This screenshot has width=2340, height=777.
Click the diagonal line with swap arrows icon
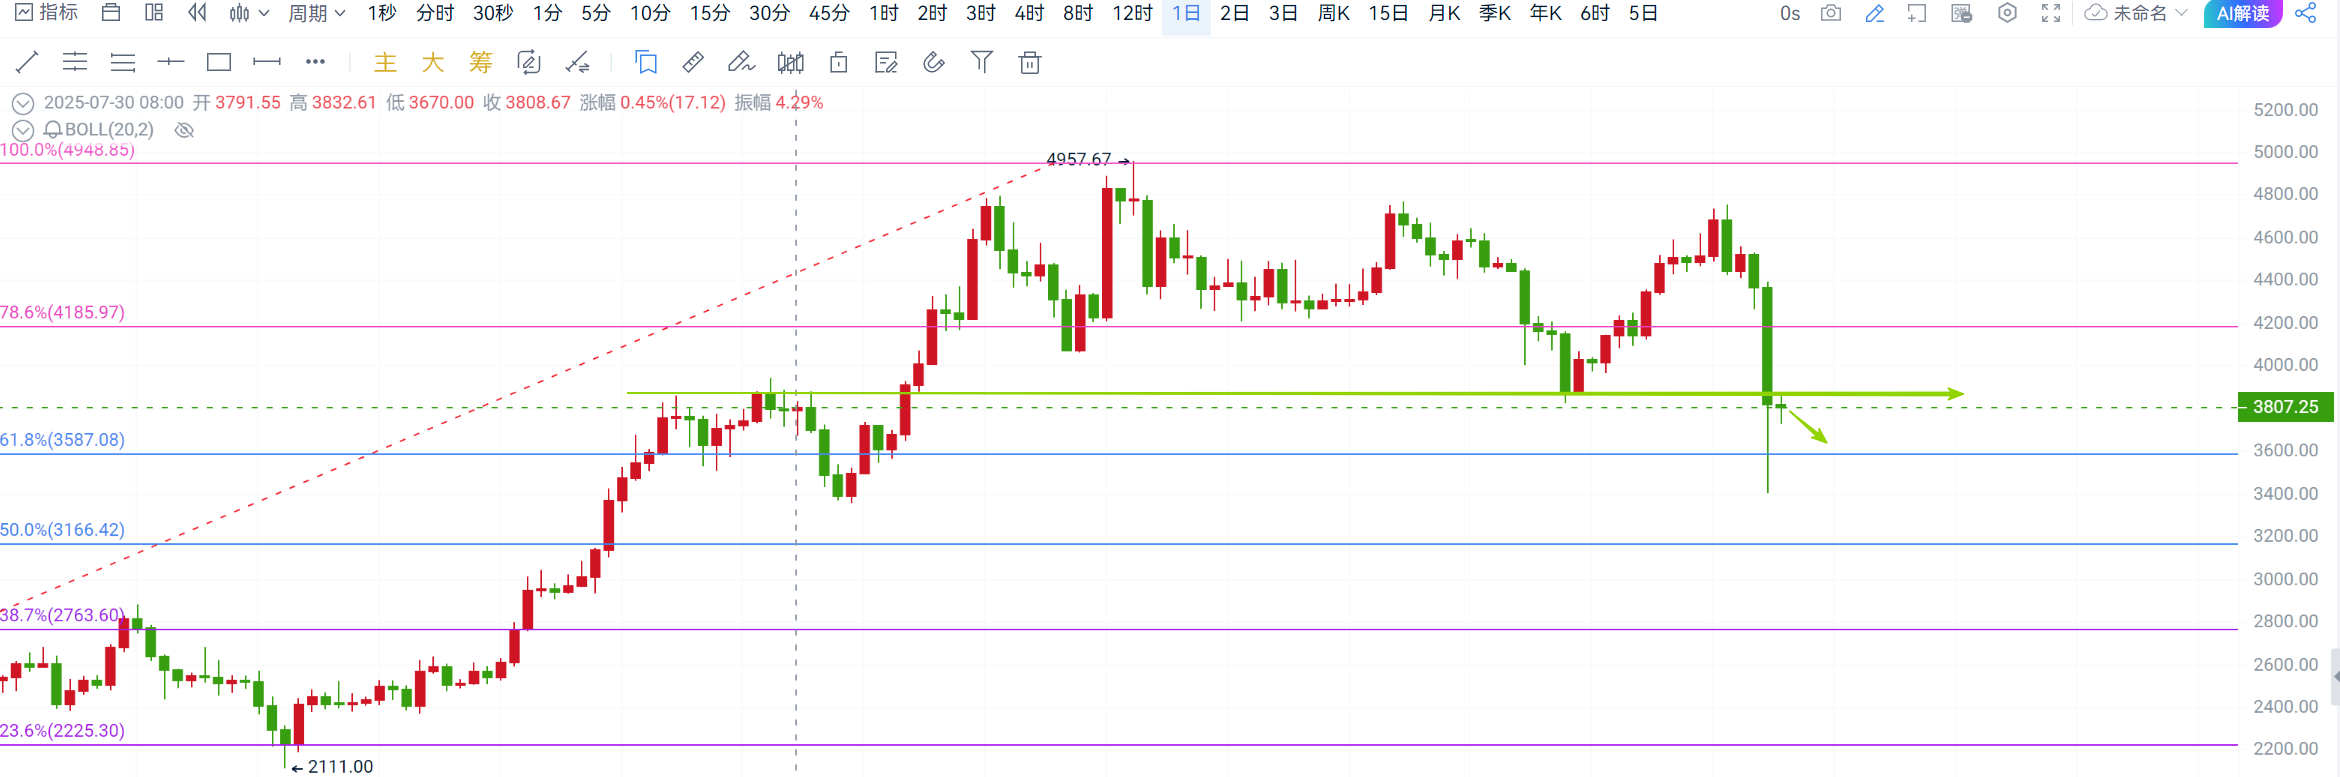coord(577,63)
